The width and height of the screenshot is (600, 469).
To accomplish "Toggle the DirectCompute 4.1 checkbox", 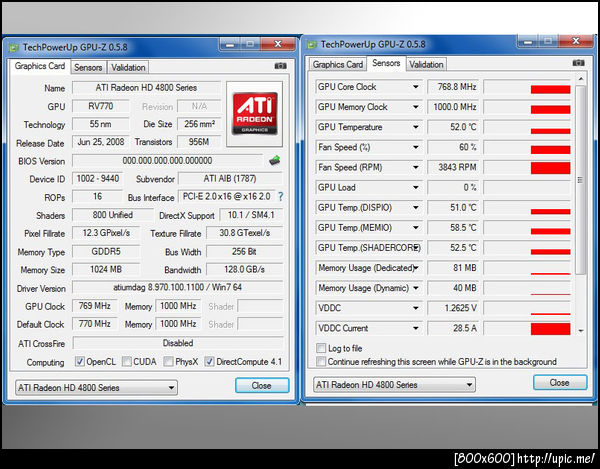I will (x=209, y=362).
